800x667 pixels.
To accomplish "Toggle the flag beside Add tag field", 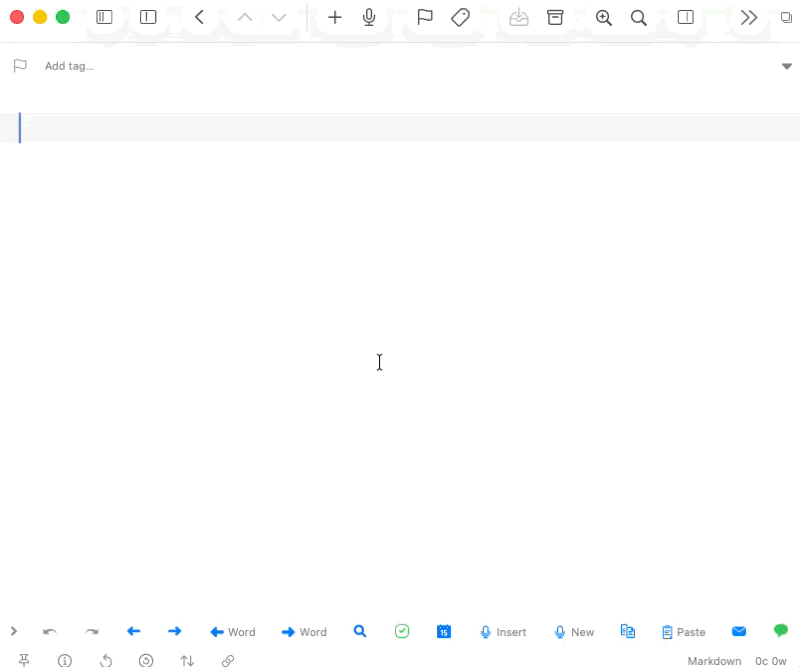I will [20, 66].
